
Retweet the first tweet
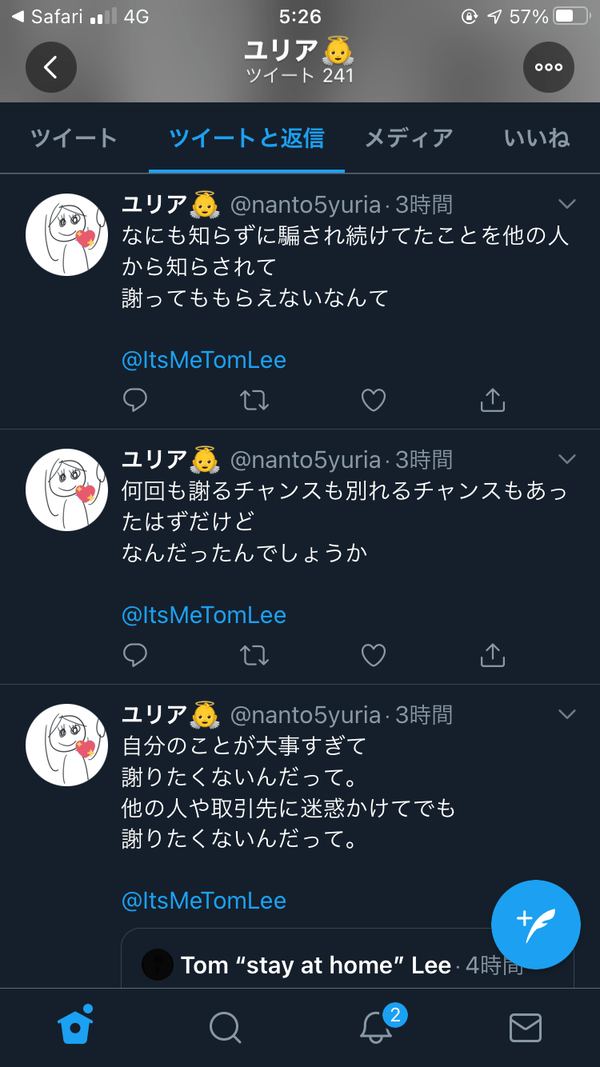click(x=254, y=400)
